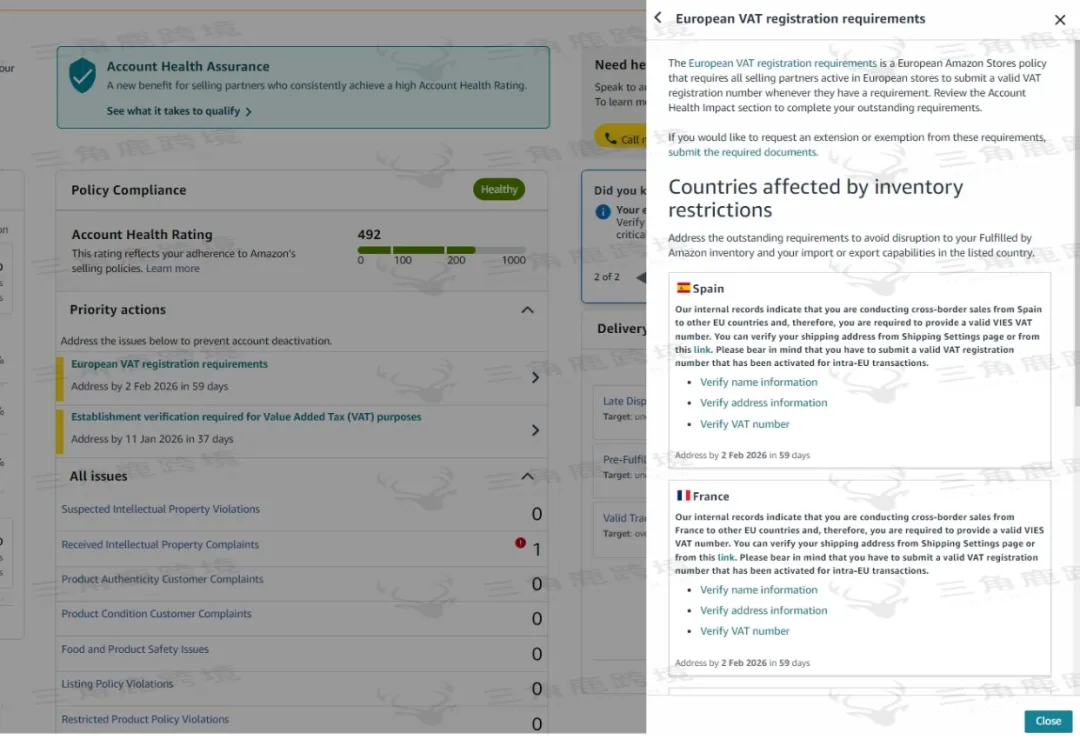
Task: Click the Spain country heading
Action: click(x=708, y=289)
